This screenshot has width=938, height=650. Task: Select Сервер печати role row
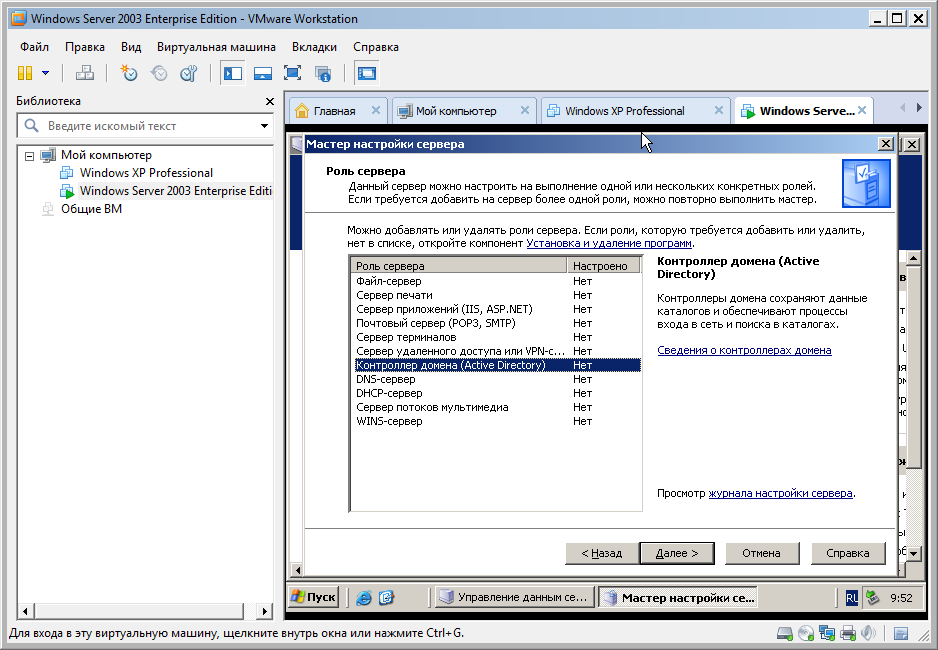click(497, 295)
